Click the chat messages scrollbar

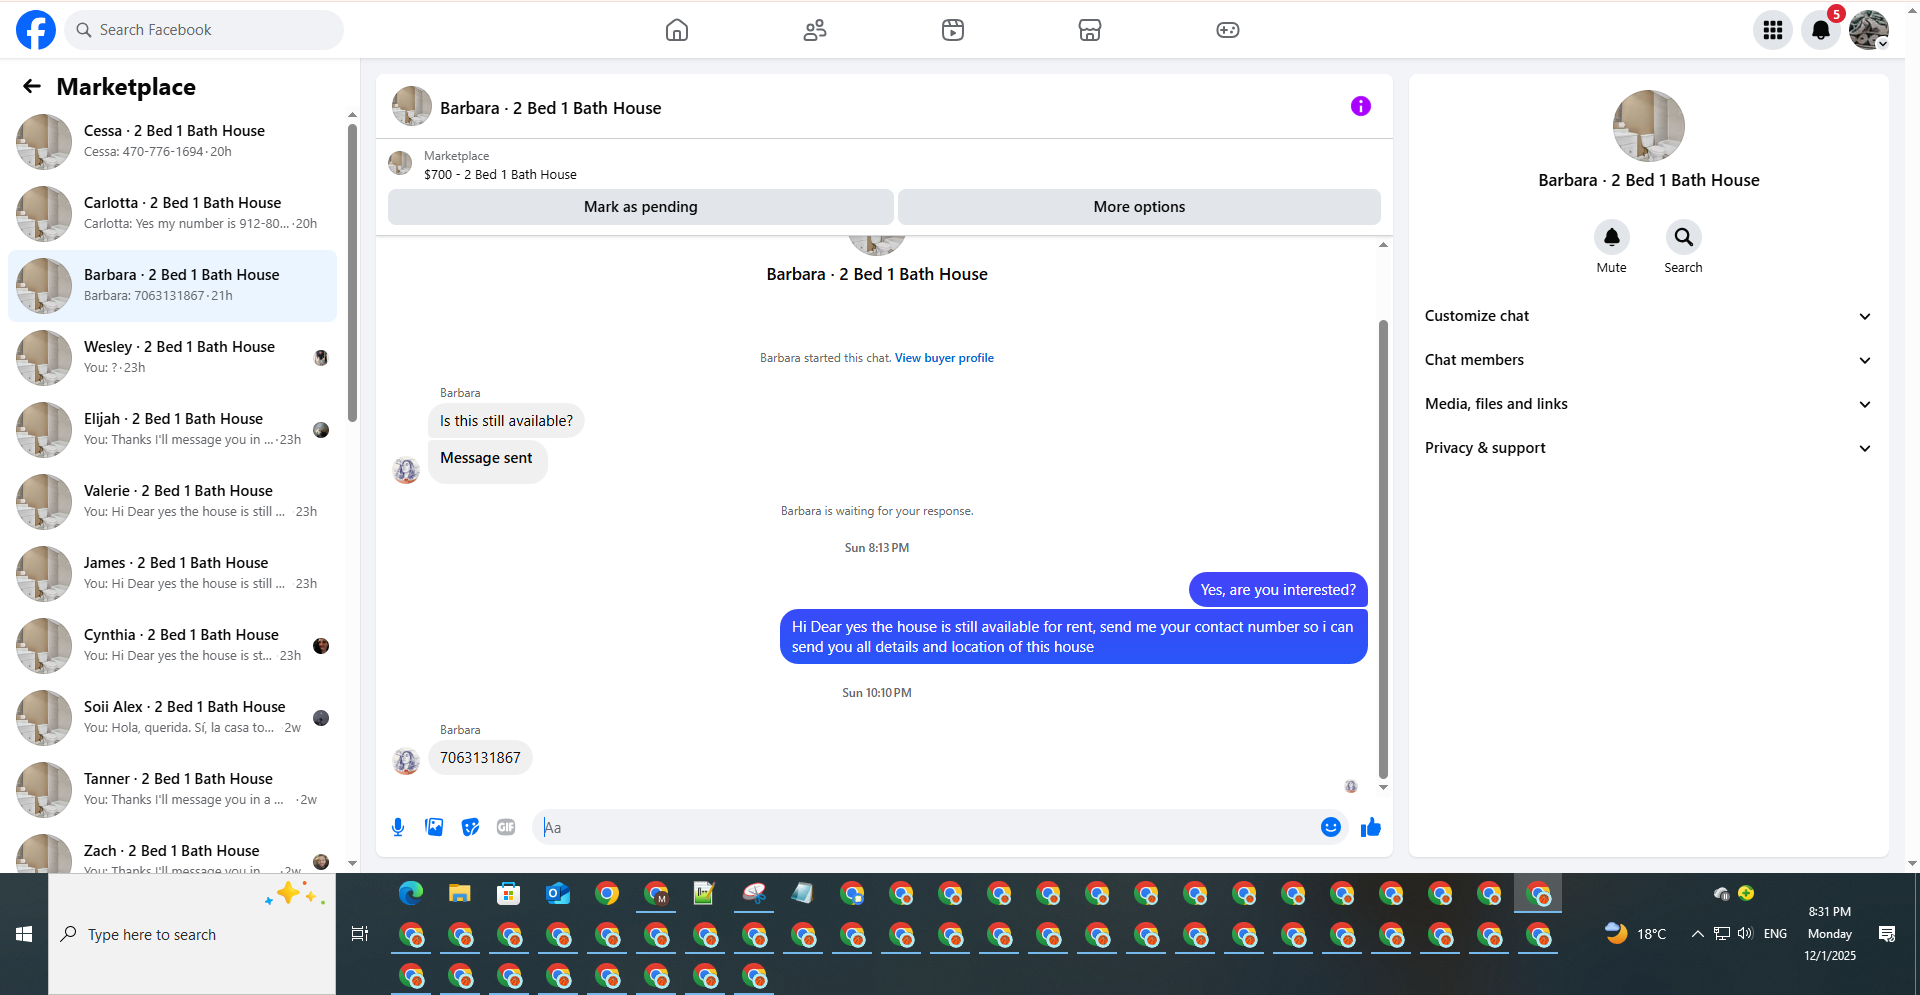[1383, 548]
